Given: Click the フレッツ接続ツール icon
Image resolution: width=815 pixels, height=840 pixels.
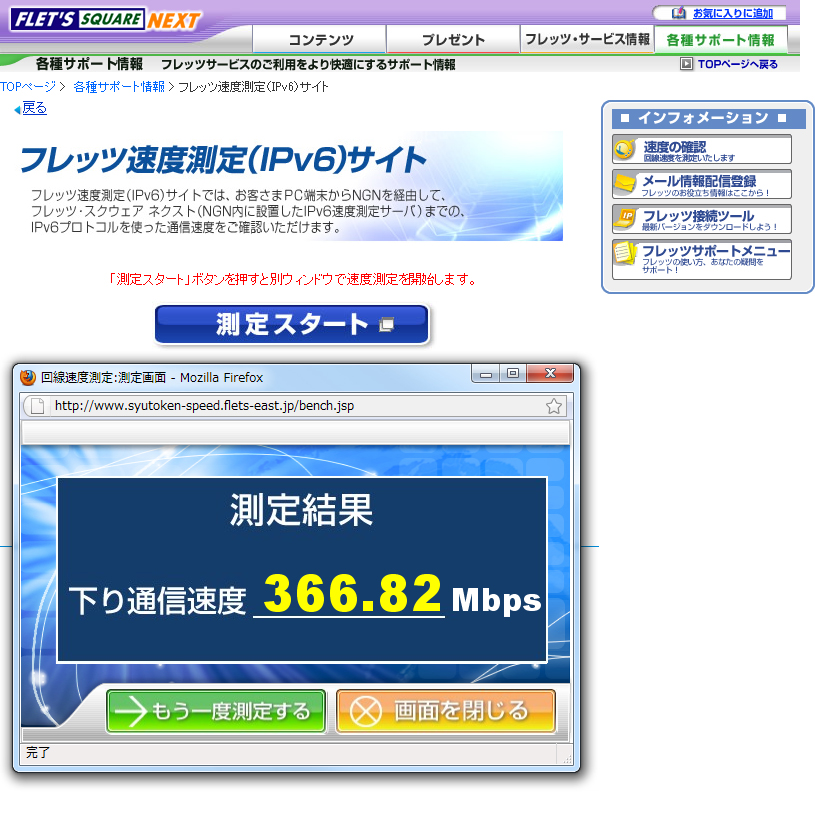Looking at the screenshot, I should point(625,219).
